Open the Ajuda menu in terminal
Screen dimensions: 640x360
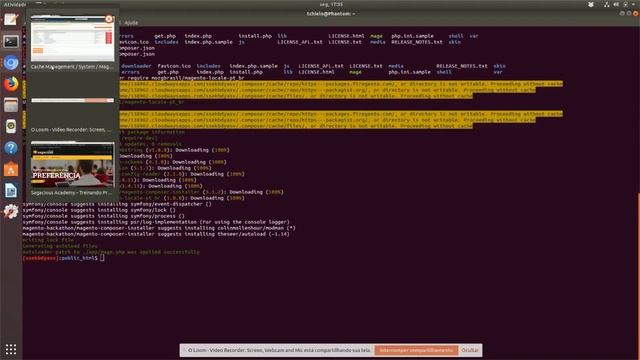click(131, 23)
